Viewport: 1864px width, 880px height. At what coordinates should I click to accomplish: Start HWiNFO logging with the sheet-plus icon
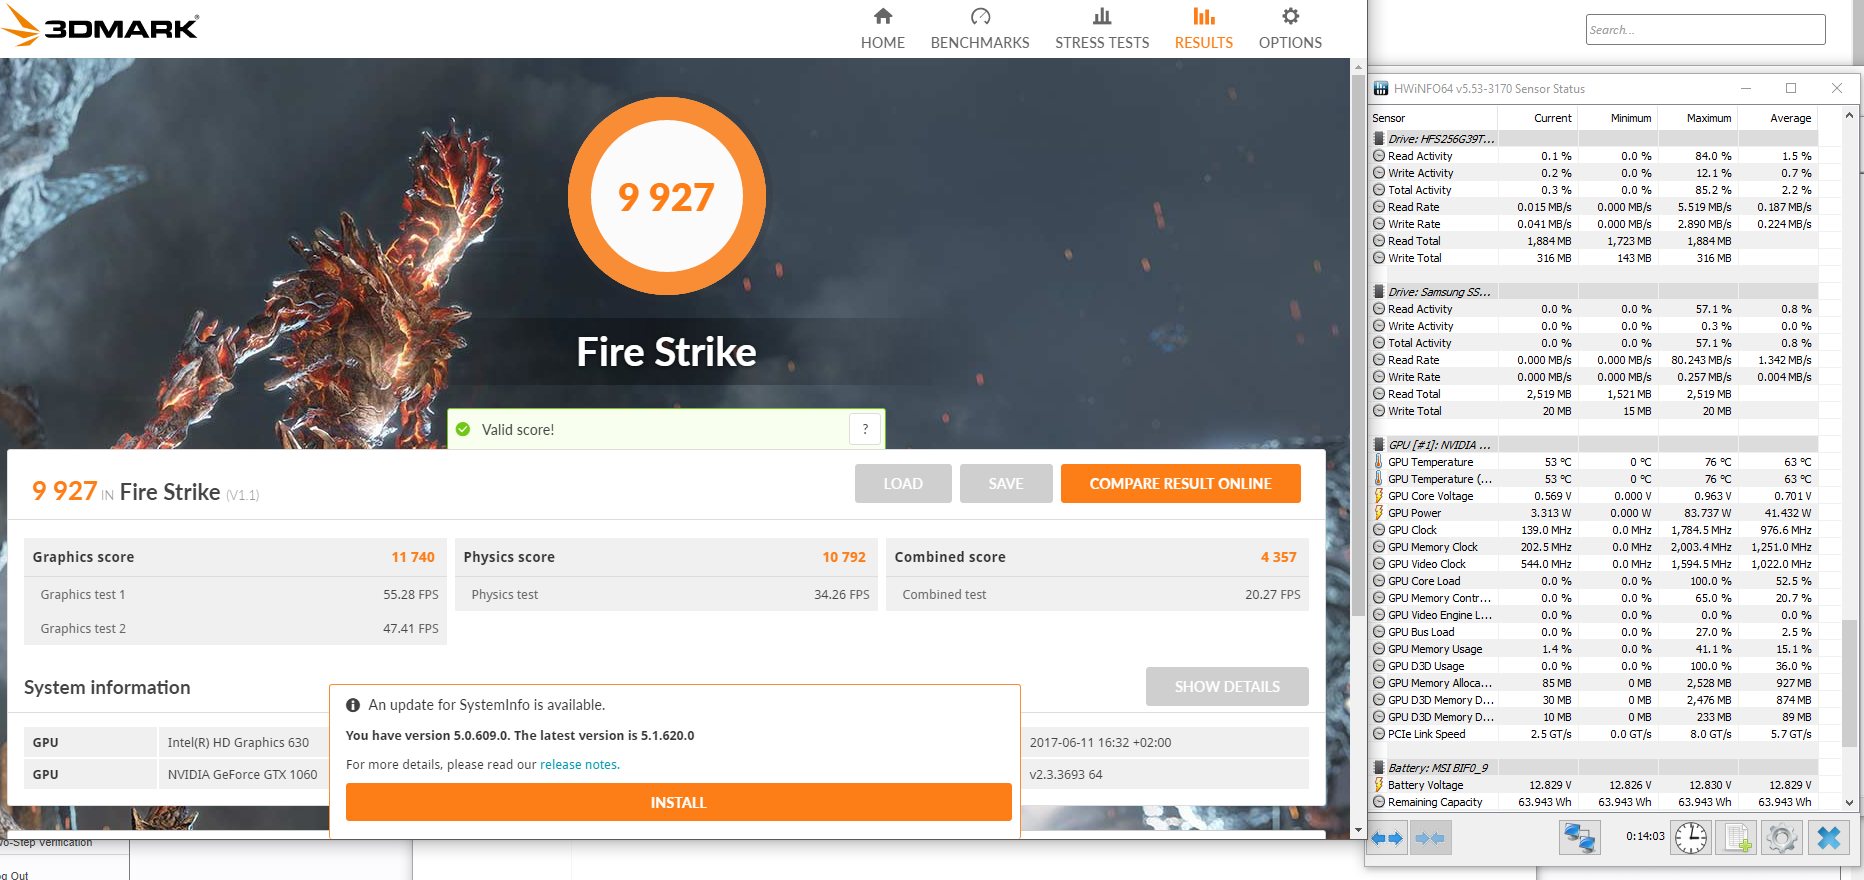(1736, 838)
